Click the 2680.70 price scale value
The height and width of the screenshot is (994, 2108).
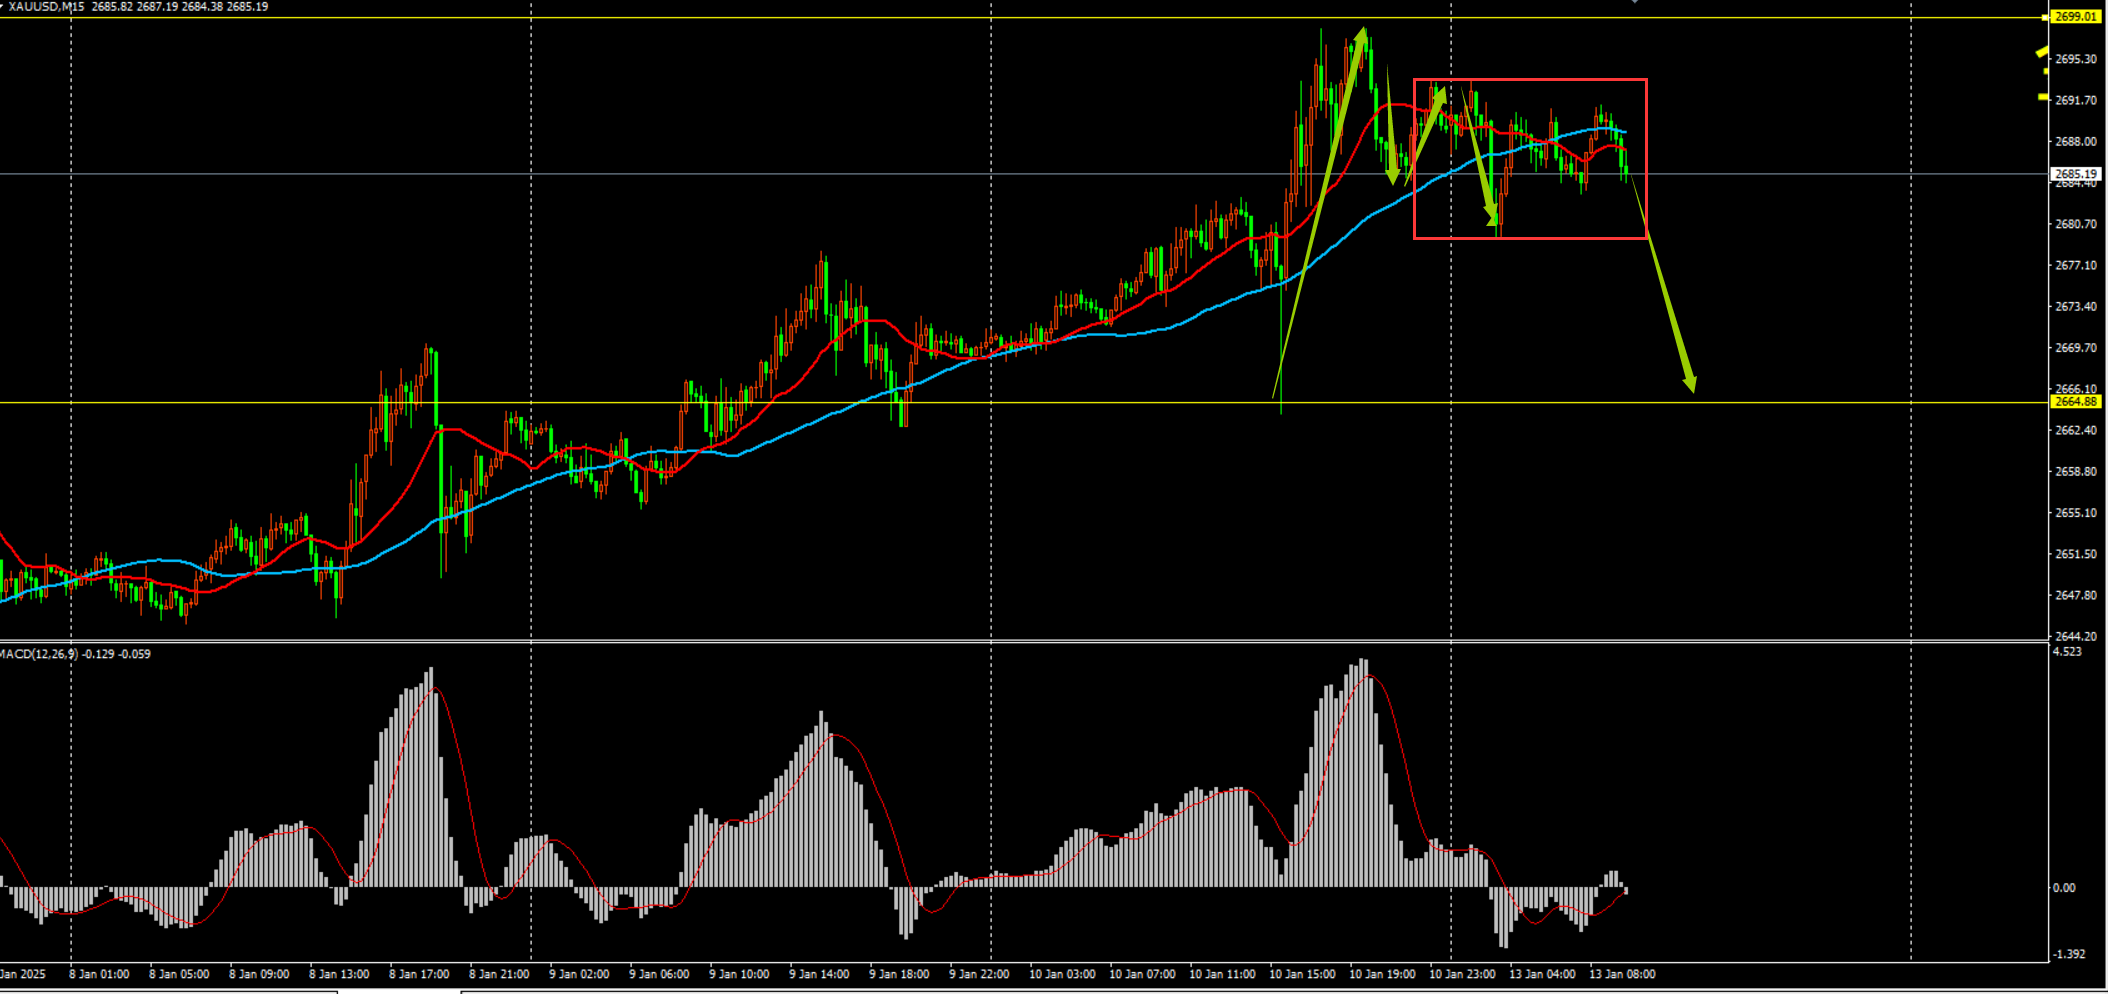coord(2076,224)
